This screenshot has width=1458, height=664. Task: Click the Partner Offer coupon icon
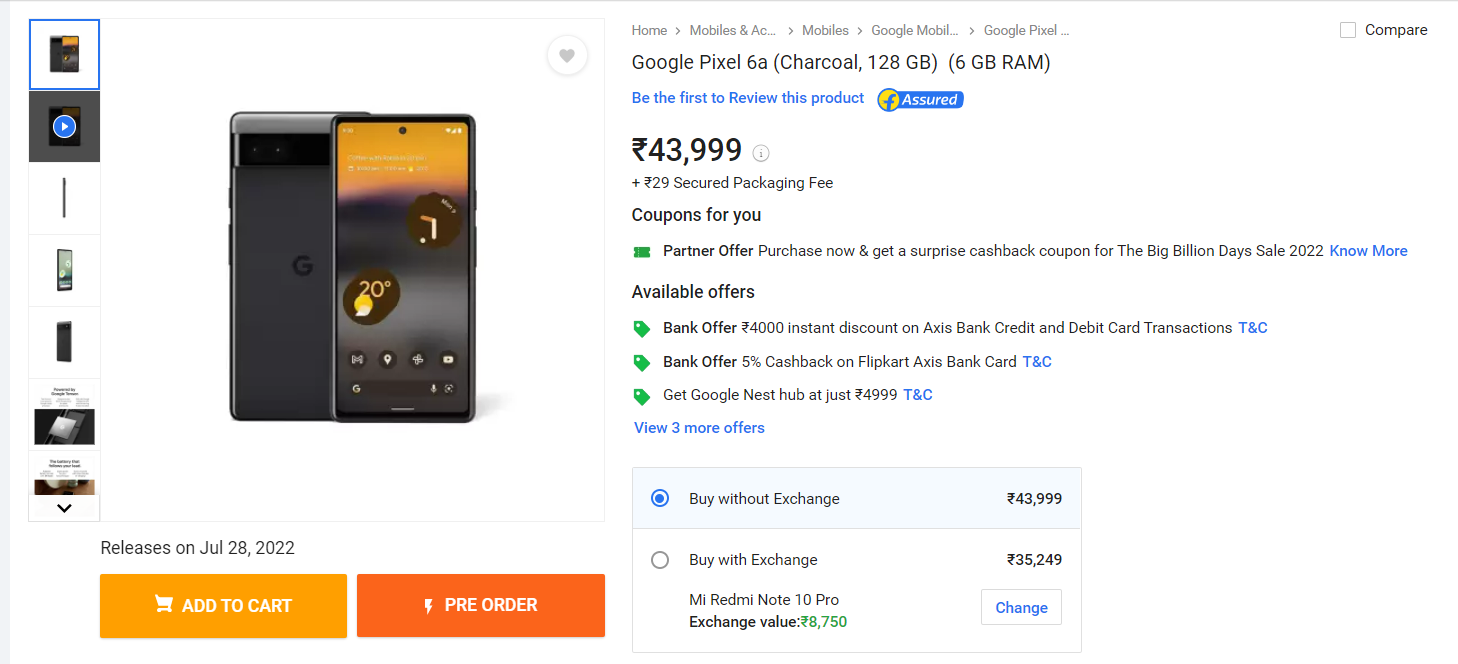coord(642,251)
